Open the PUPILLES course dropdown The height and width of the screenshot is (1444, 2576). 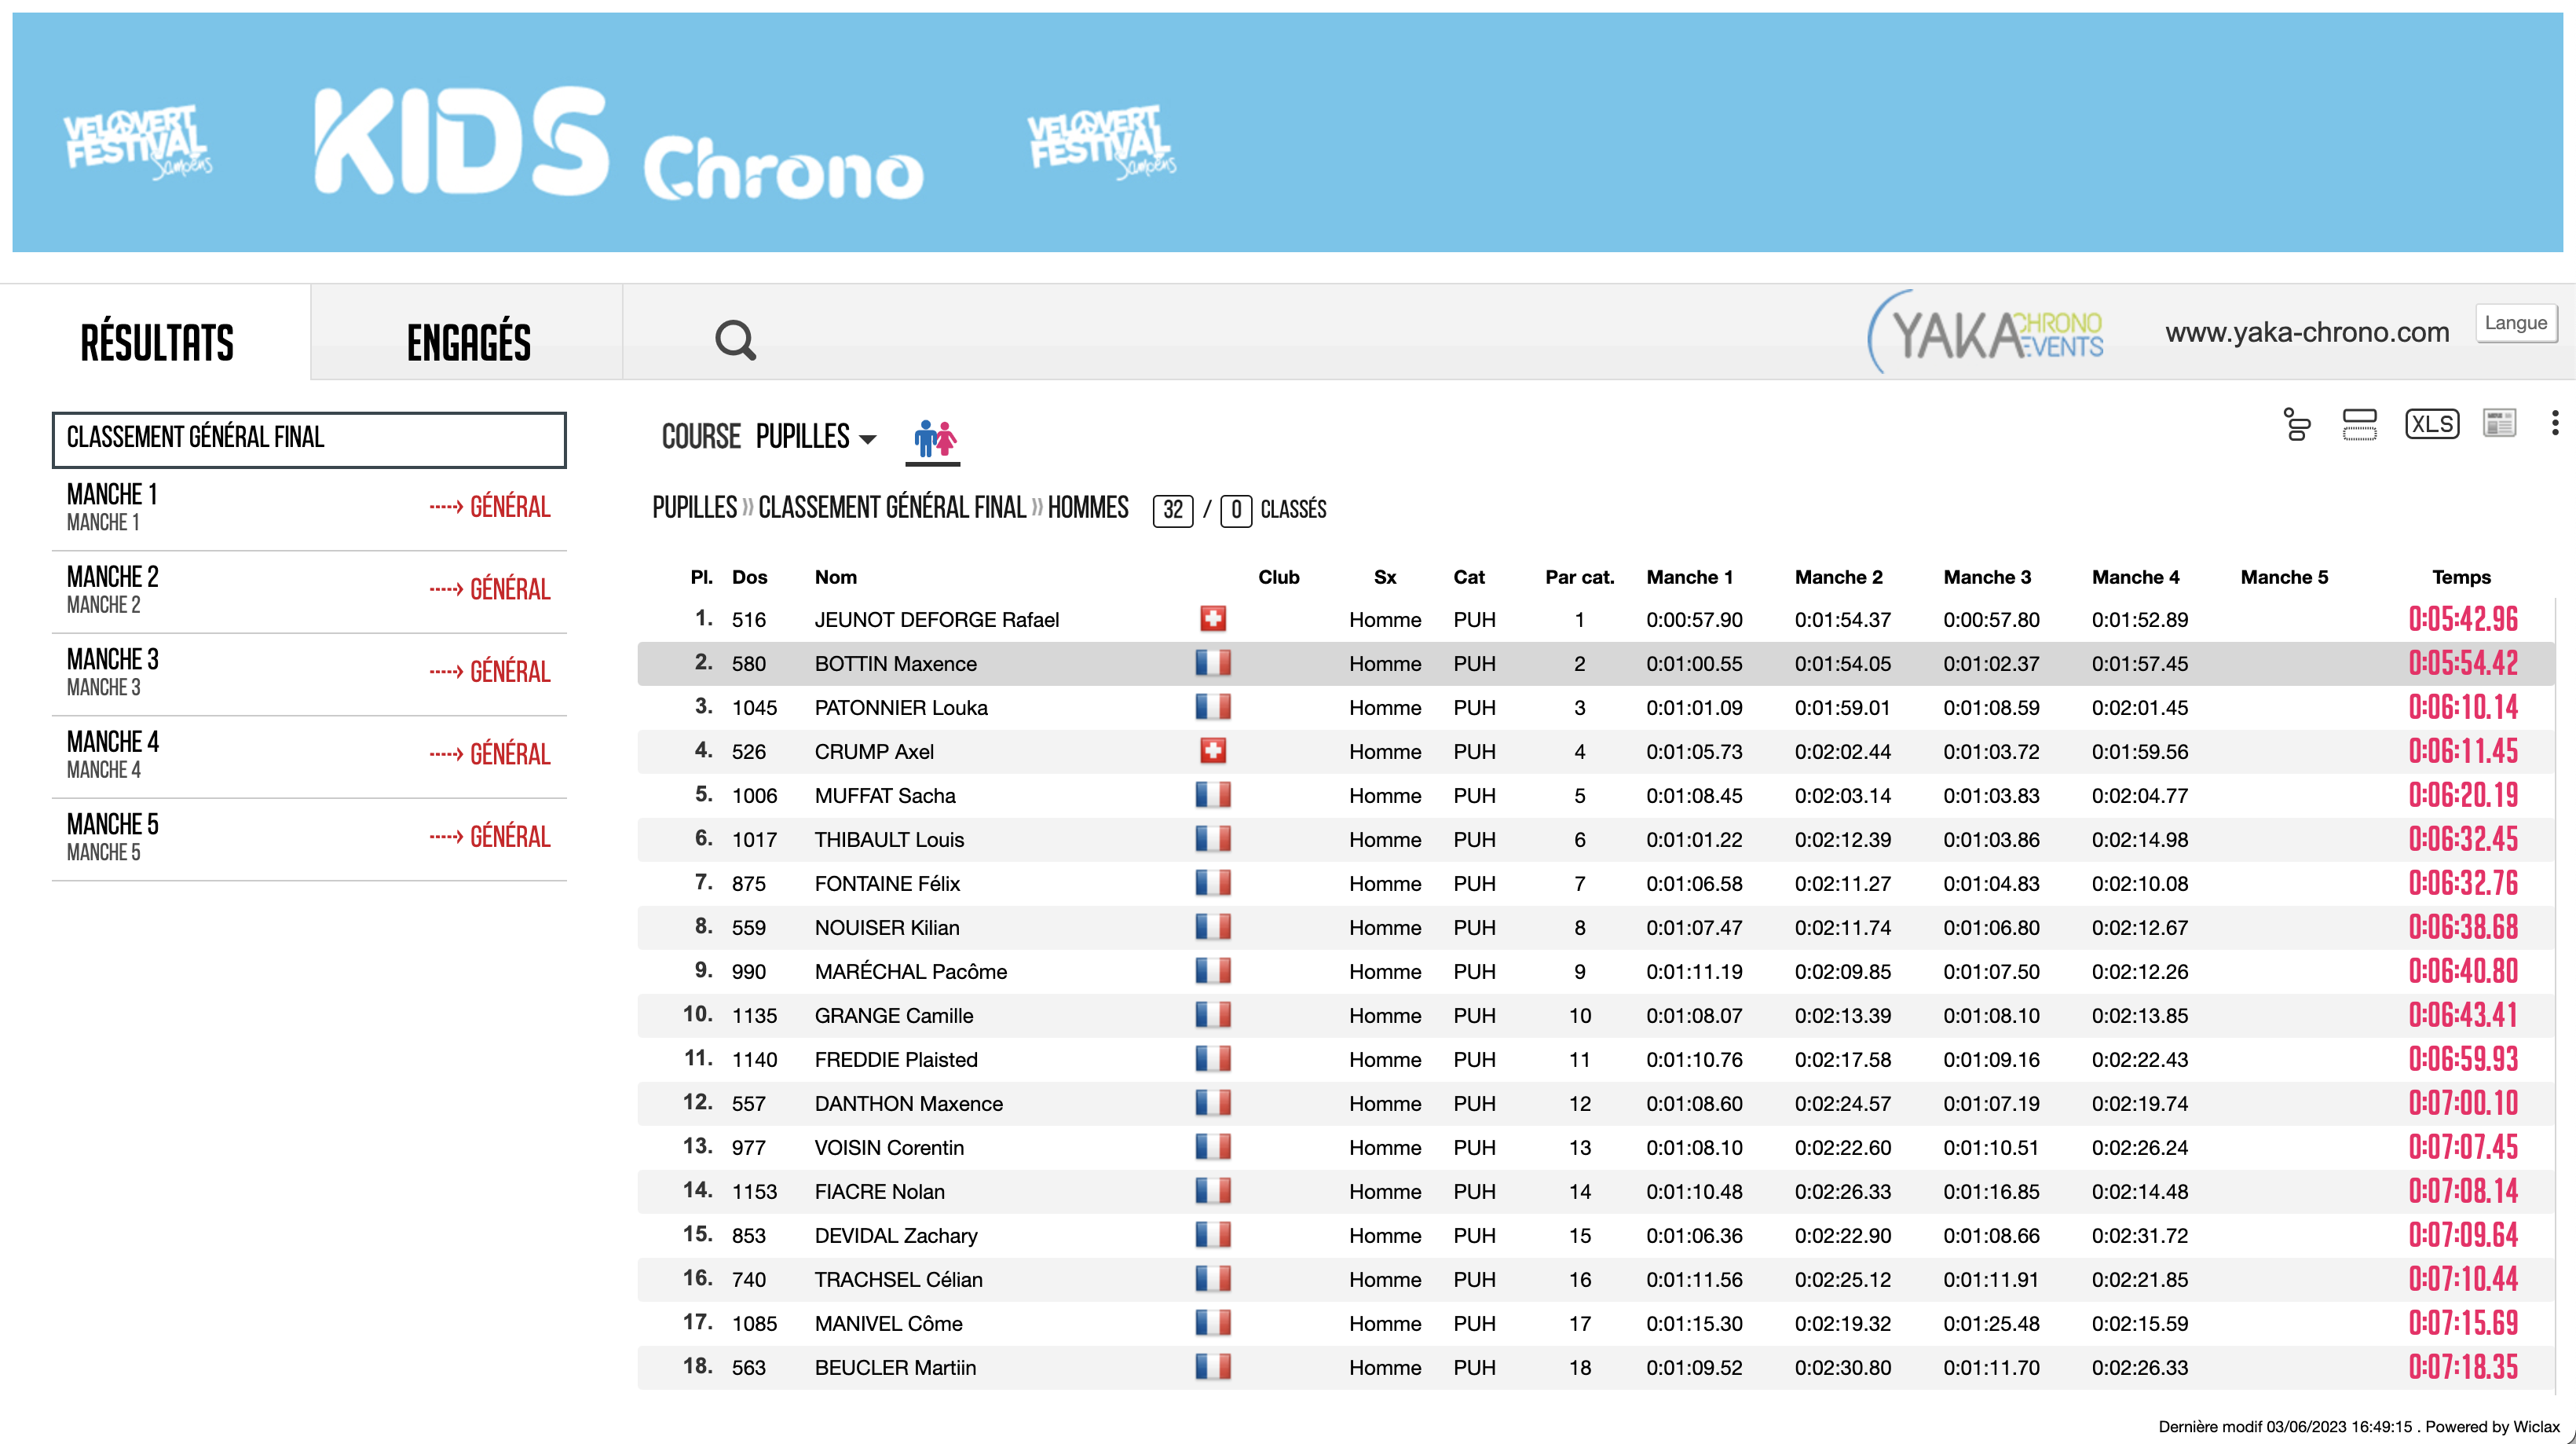816,437
